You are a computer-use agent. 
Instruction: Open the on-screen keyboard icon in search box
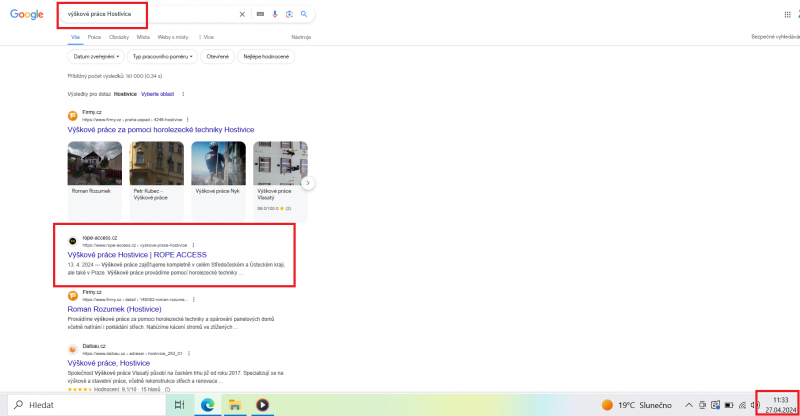pos(260,14)
